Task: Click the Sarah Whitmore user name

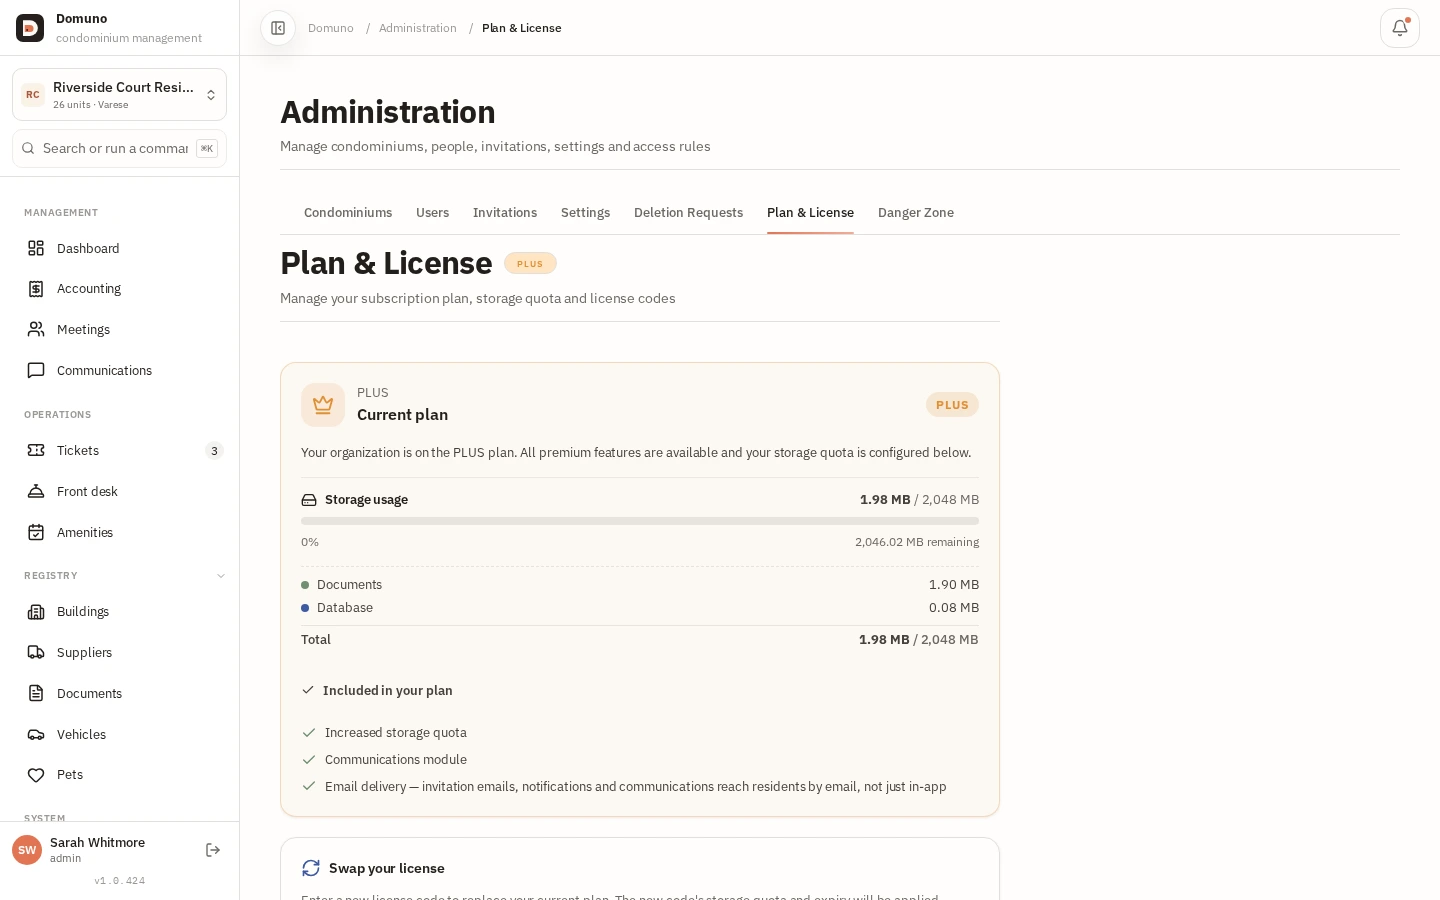Action: pyautogui.click(x=97, y=843)
